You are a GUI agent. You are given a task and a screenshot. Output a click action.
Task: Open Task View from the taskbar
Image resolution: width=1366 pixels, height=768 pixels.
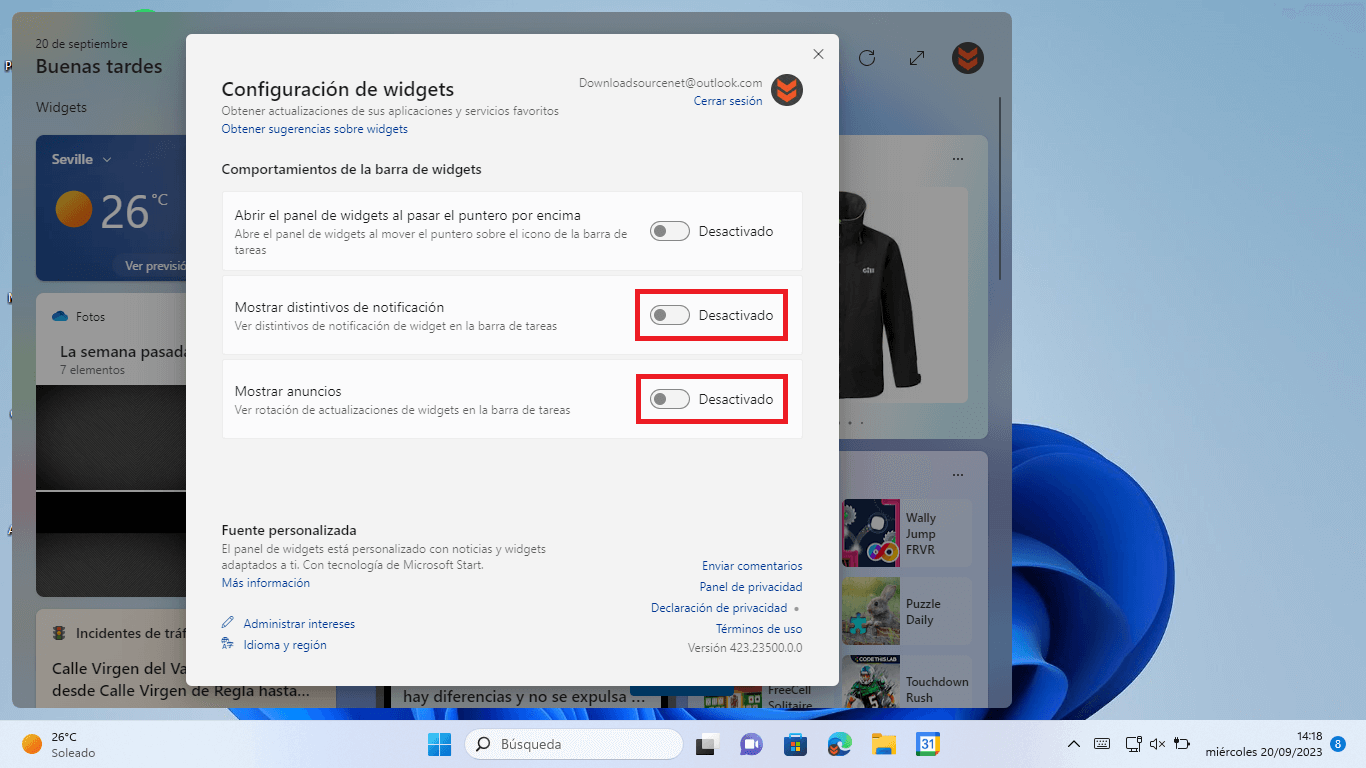pyautogui.click(x=709, y=744)
